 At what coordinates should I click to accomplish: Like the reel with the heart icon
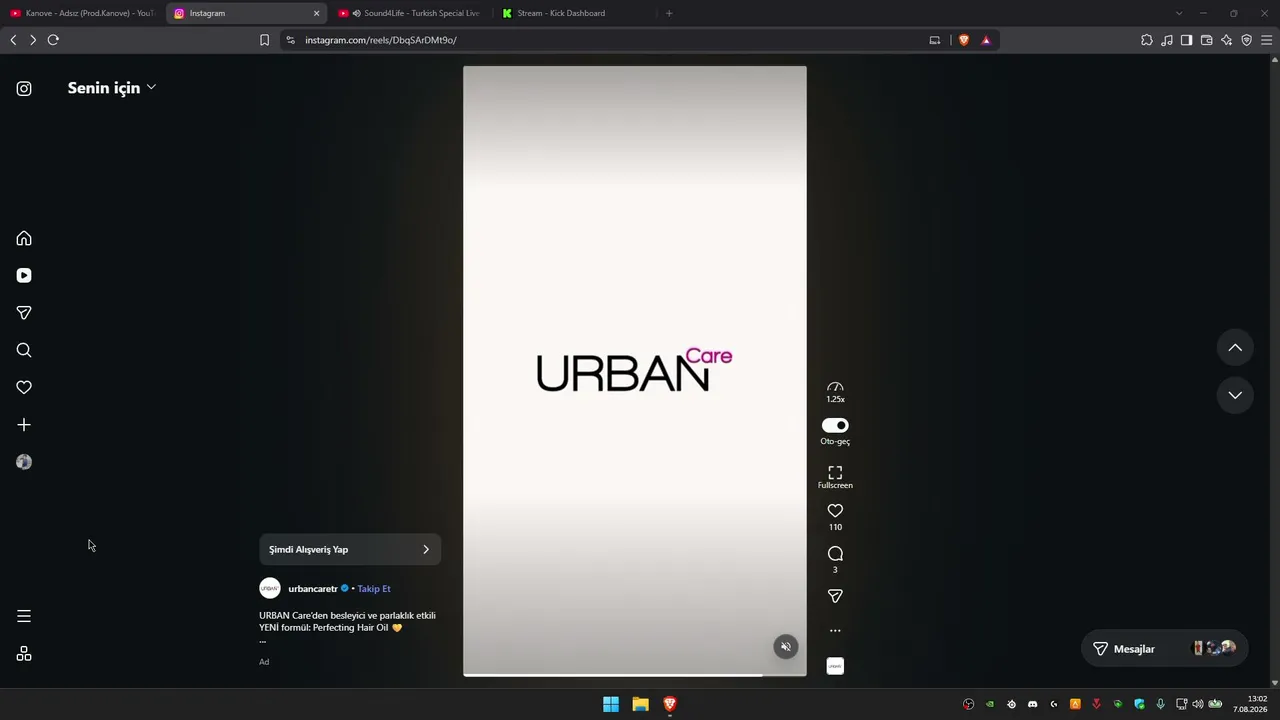click(x=835, y=511)
